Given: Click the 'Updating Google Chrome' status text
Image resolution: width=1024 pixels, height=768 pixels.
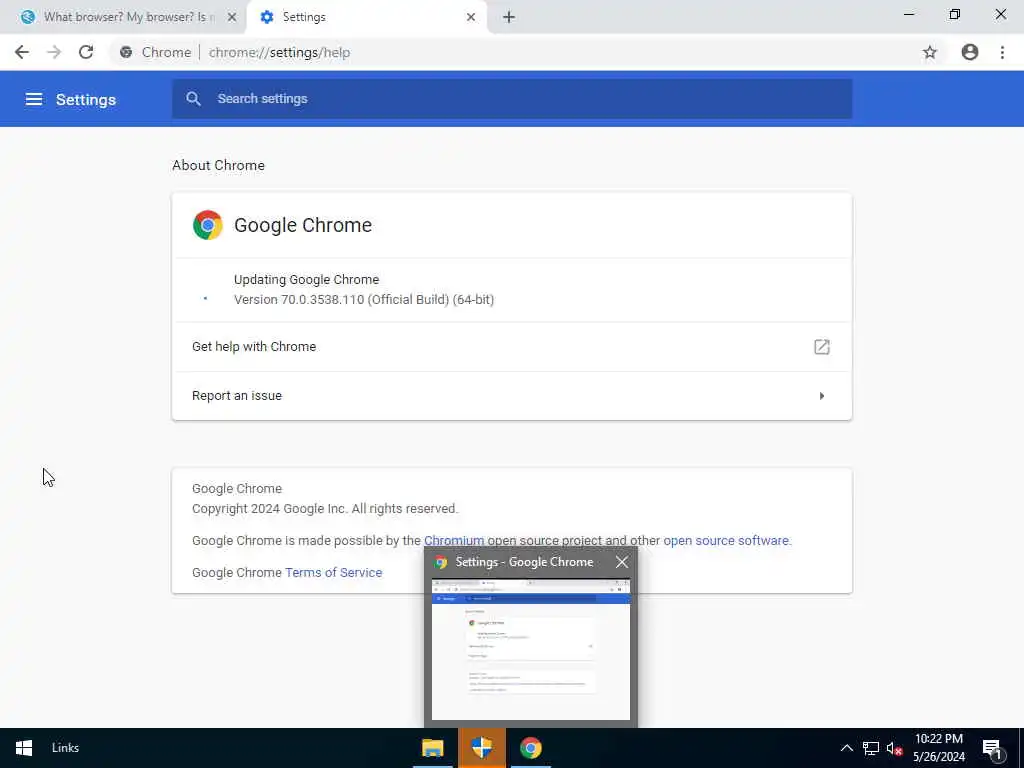Looking at the screenshot, I should pyautogui.click(x=306, y=280).
